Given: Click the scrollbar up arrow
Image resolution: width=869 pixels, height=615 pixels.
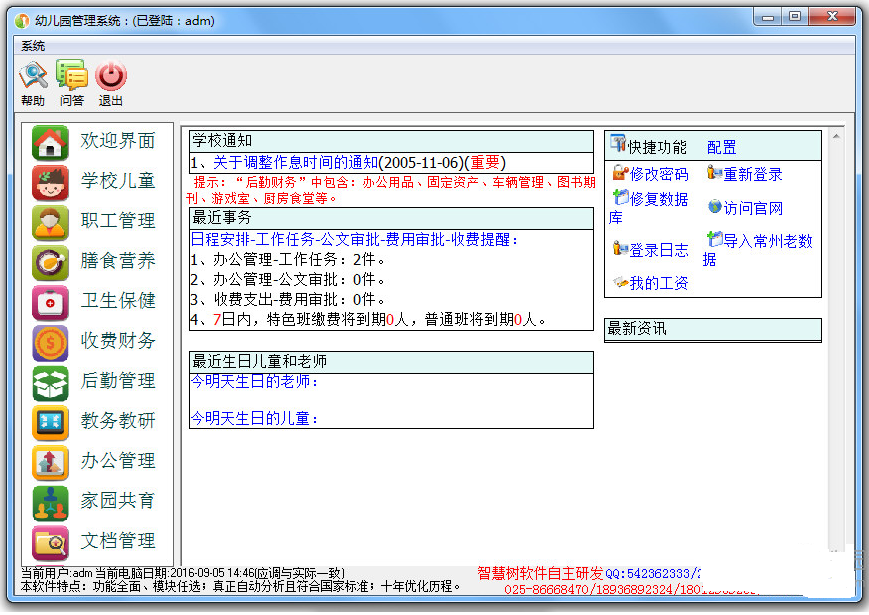Looking at the screenshot, I should point(836,136).
